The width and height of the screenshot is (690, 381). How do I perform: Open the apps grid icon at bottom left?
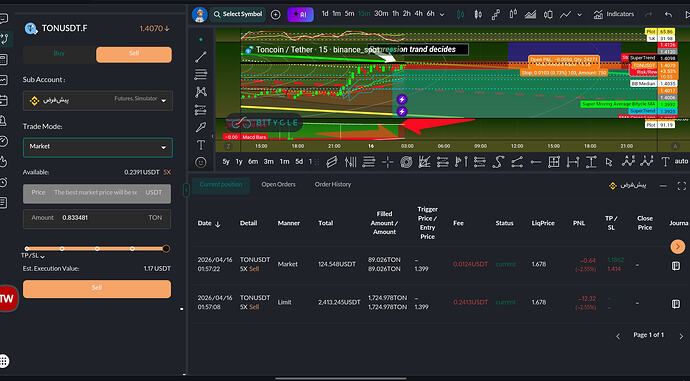[x=4, y=361]
